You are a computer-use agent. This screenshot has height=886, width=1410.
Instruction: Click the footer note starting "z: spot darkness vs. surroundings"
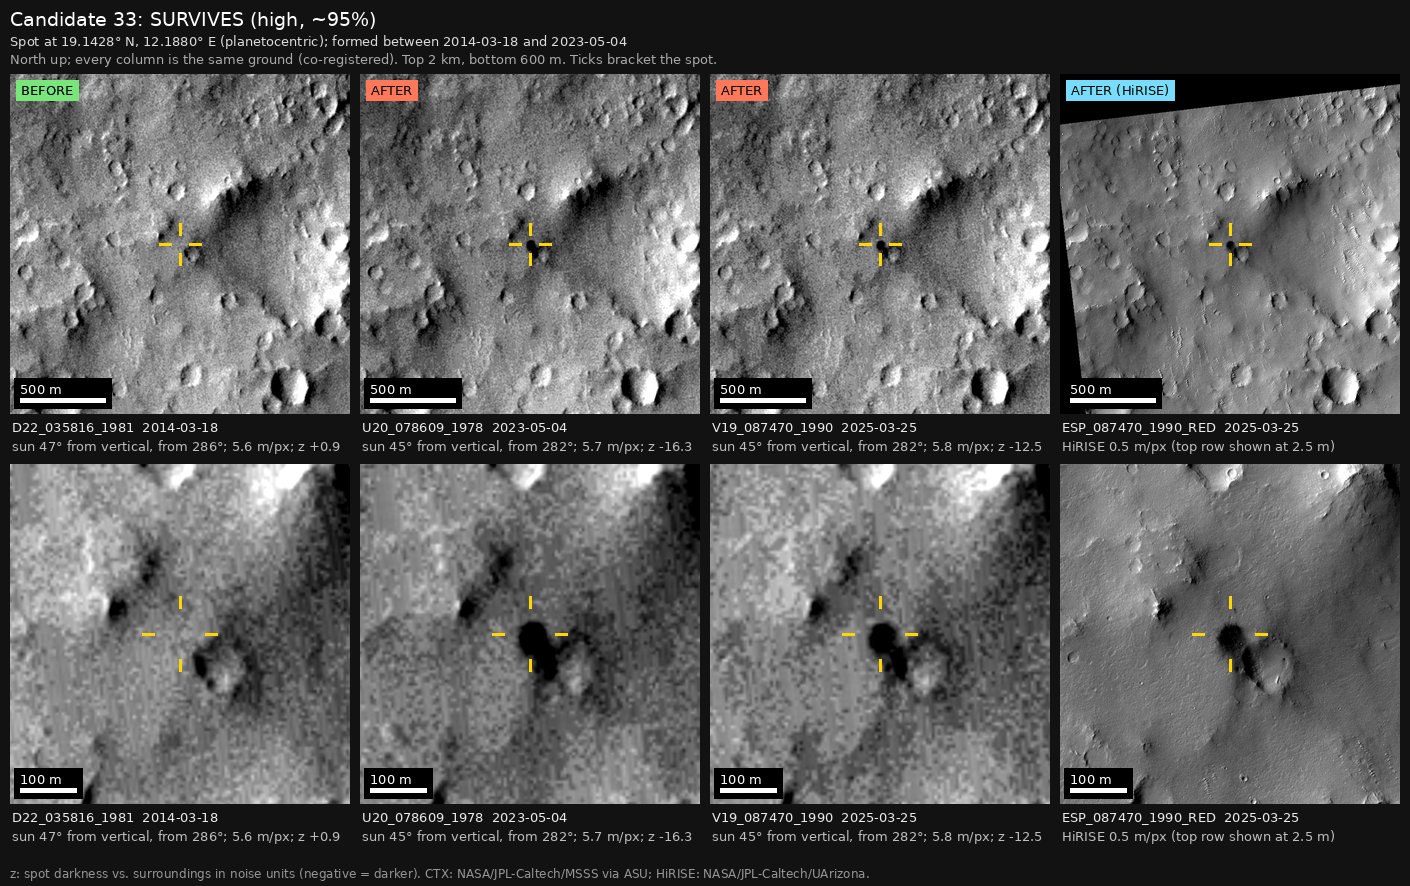[440, 874]
